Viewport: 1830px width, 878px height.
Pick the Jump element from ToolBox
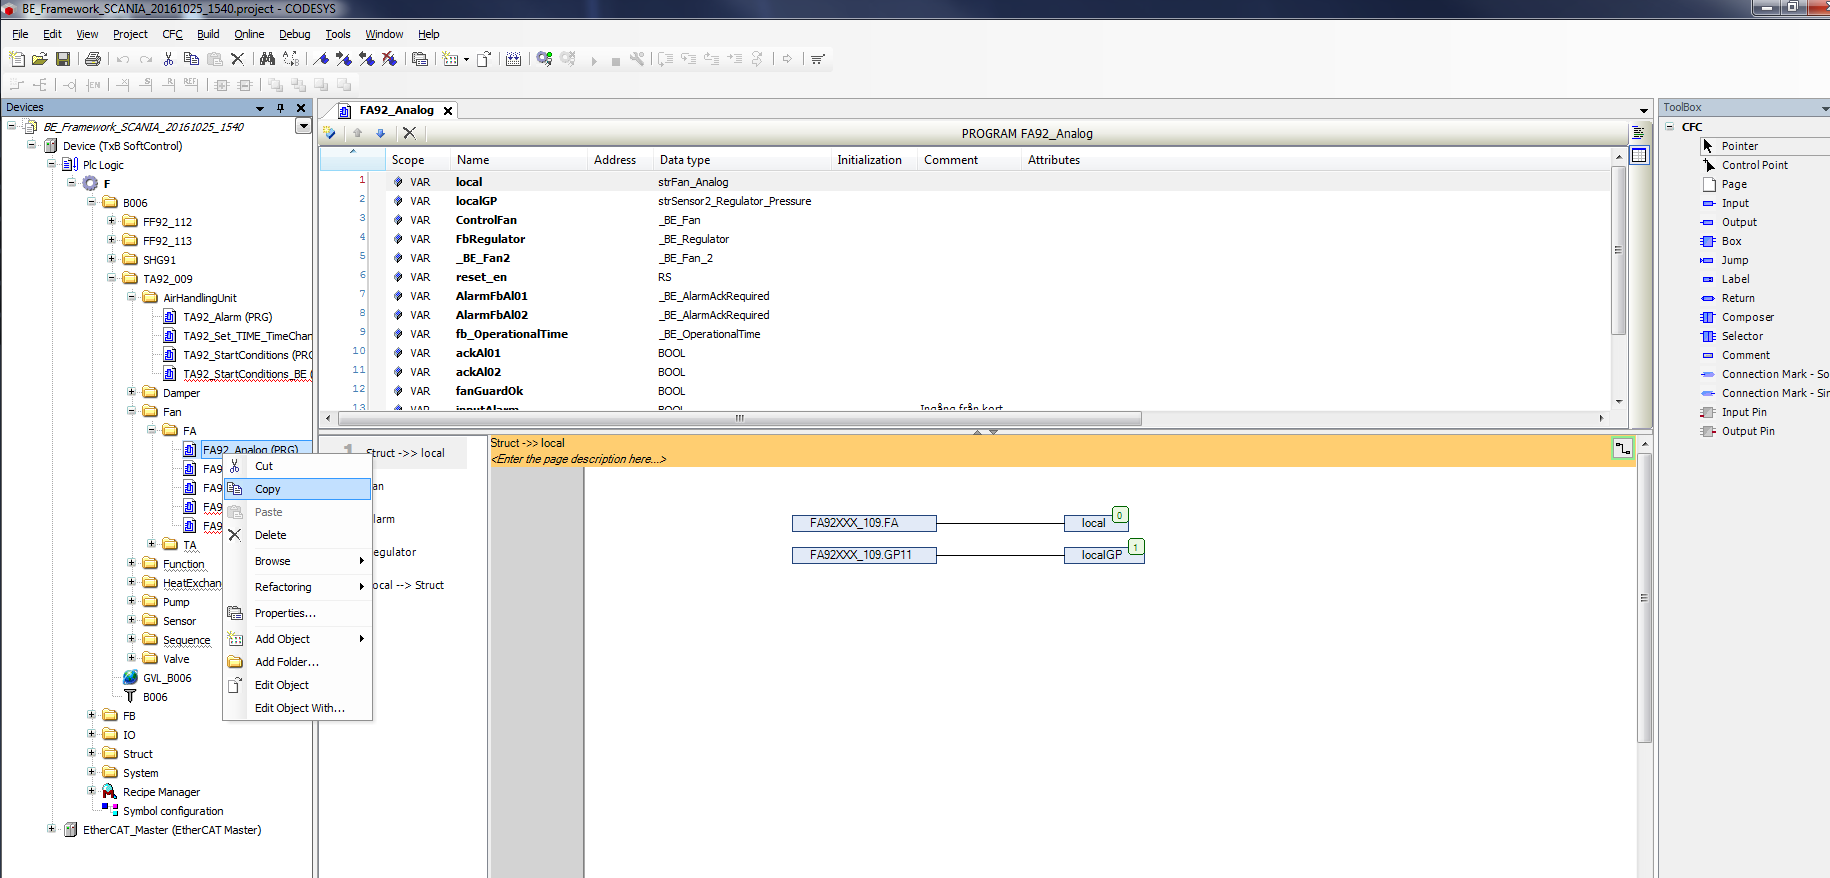coord(1734,260)
